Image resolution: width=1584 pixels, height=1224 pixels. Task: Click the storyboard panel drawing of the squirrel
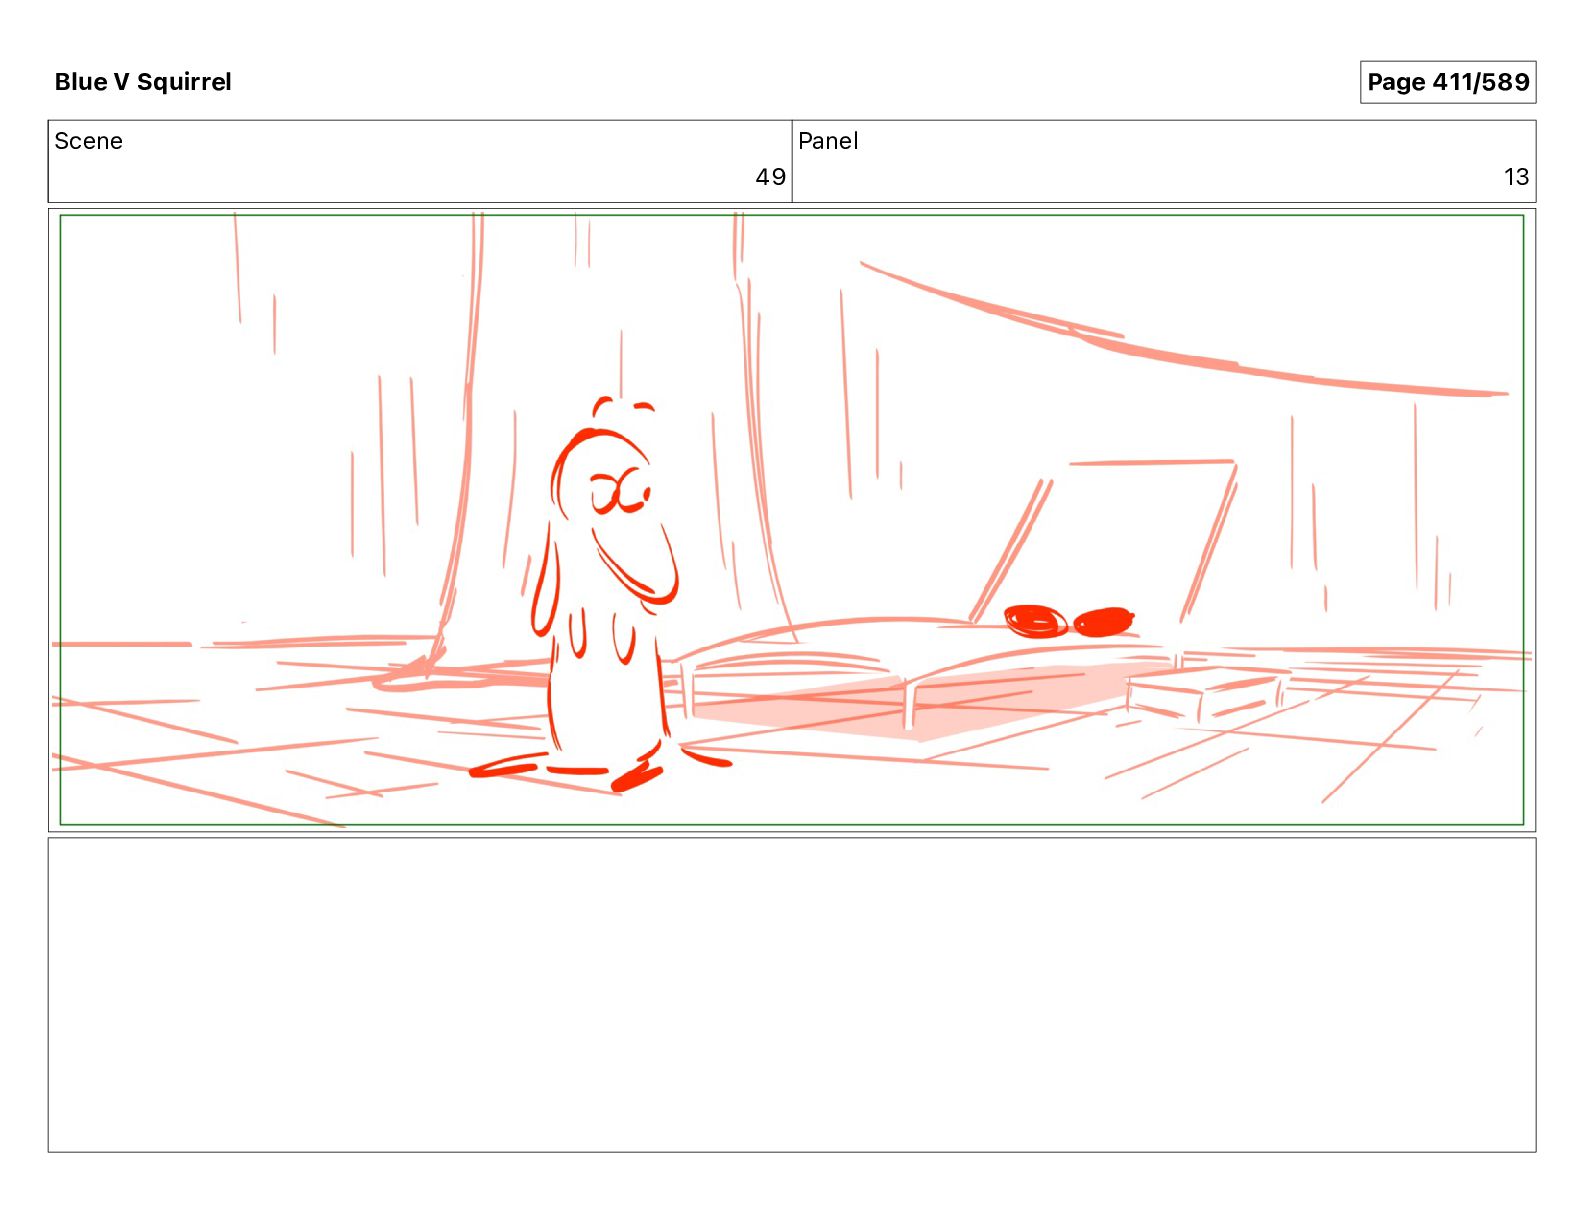pos(792,520)
